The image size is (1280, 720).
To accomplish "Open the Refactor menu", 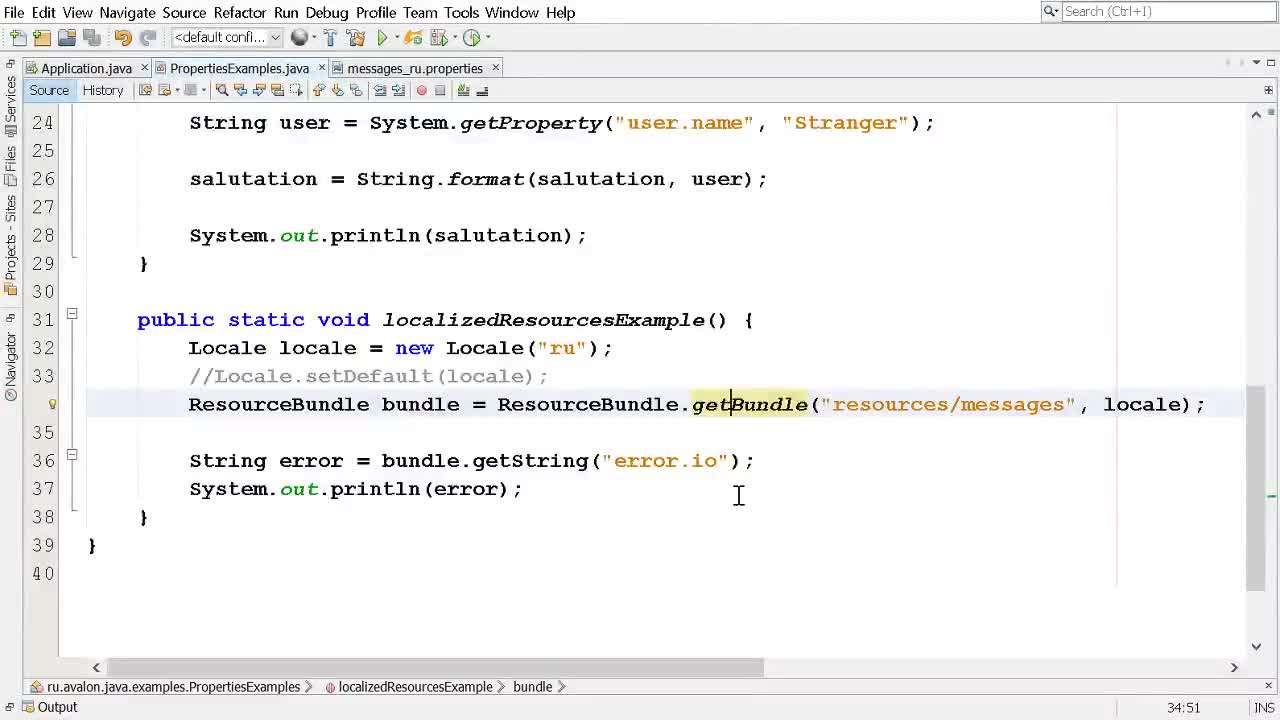I will pyautogui.click(x=240, y=12).
